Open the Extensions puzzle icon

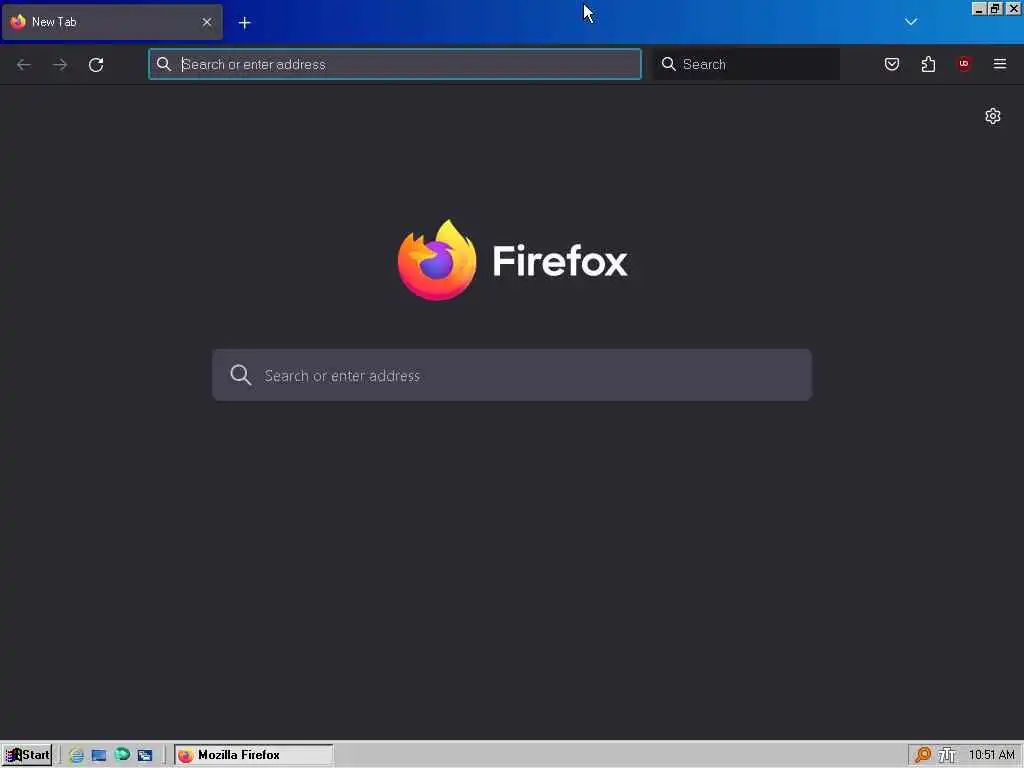tap(928, 64)
